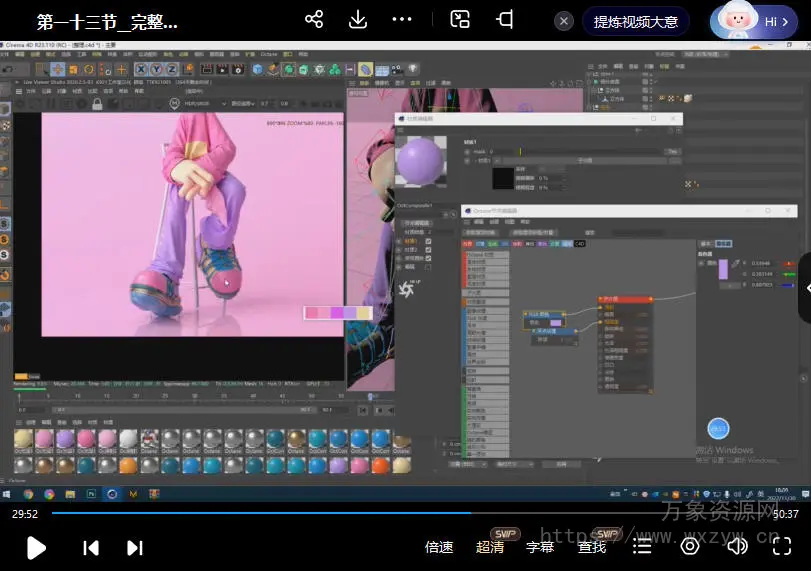
Task: Click the share icon in top bar
Action: pos(314,20)
